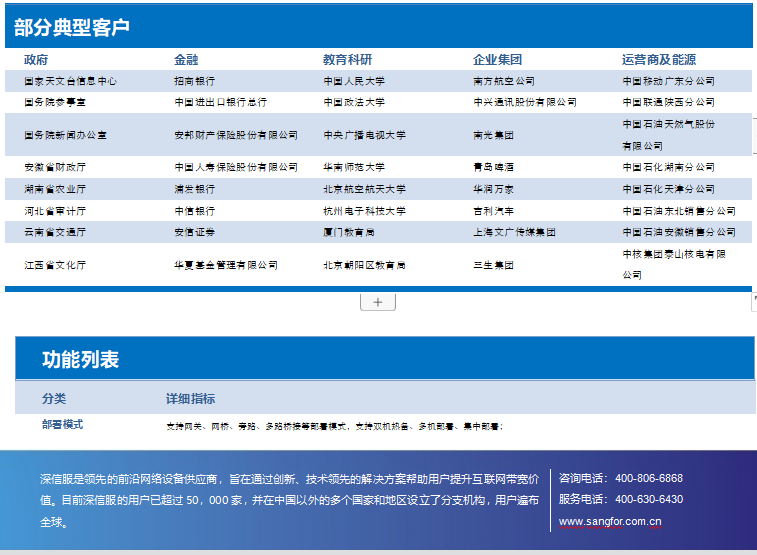The height and width of the screenshot is (555, 757).
Task: Click the 招商银行 cell
Action: (195, 81)
